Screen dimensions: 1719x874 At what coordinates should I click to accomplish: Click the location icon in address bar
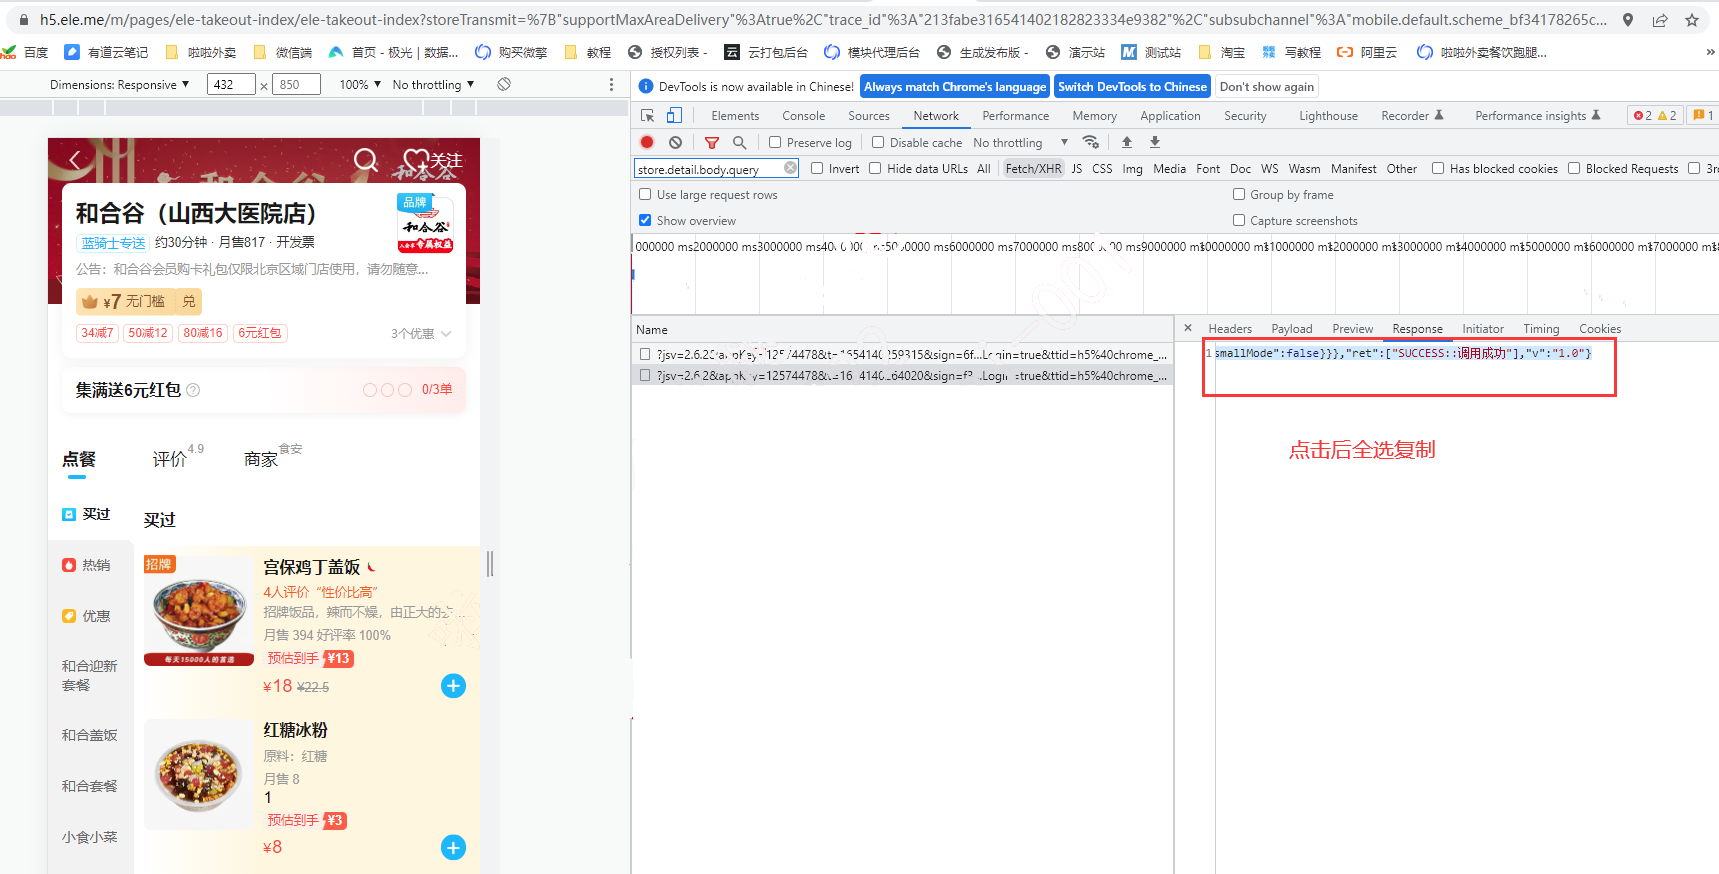click(1628, 19)
